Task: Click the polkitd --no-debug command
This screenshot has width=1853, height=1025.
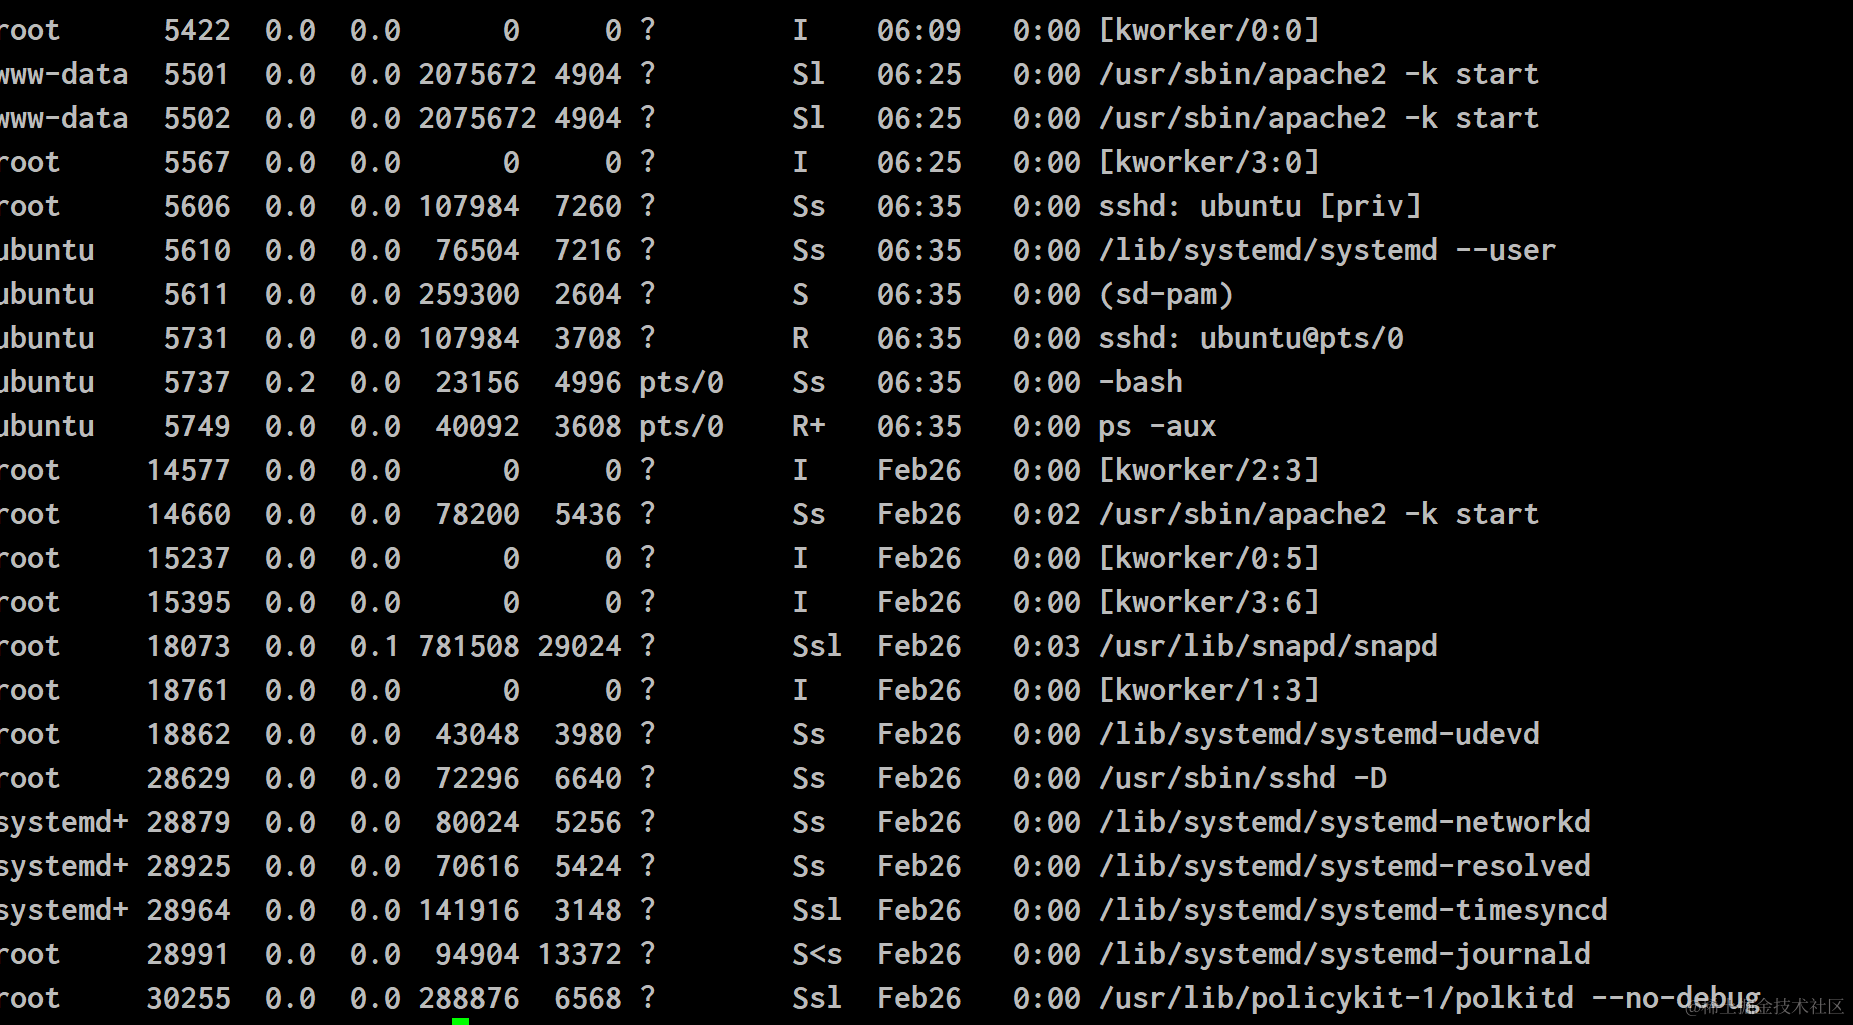Action: coord(1429,998)
